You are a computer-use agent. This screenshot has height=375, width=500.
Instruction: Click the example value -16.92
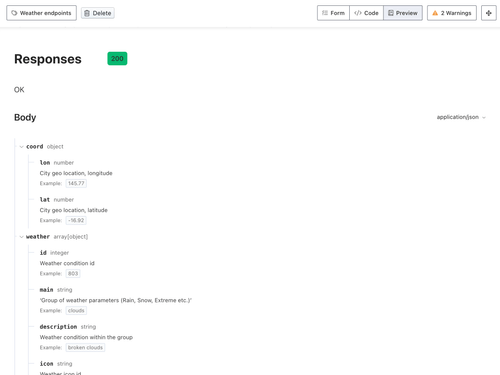point(76,220)
